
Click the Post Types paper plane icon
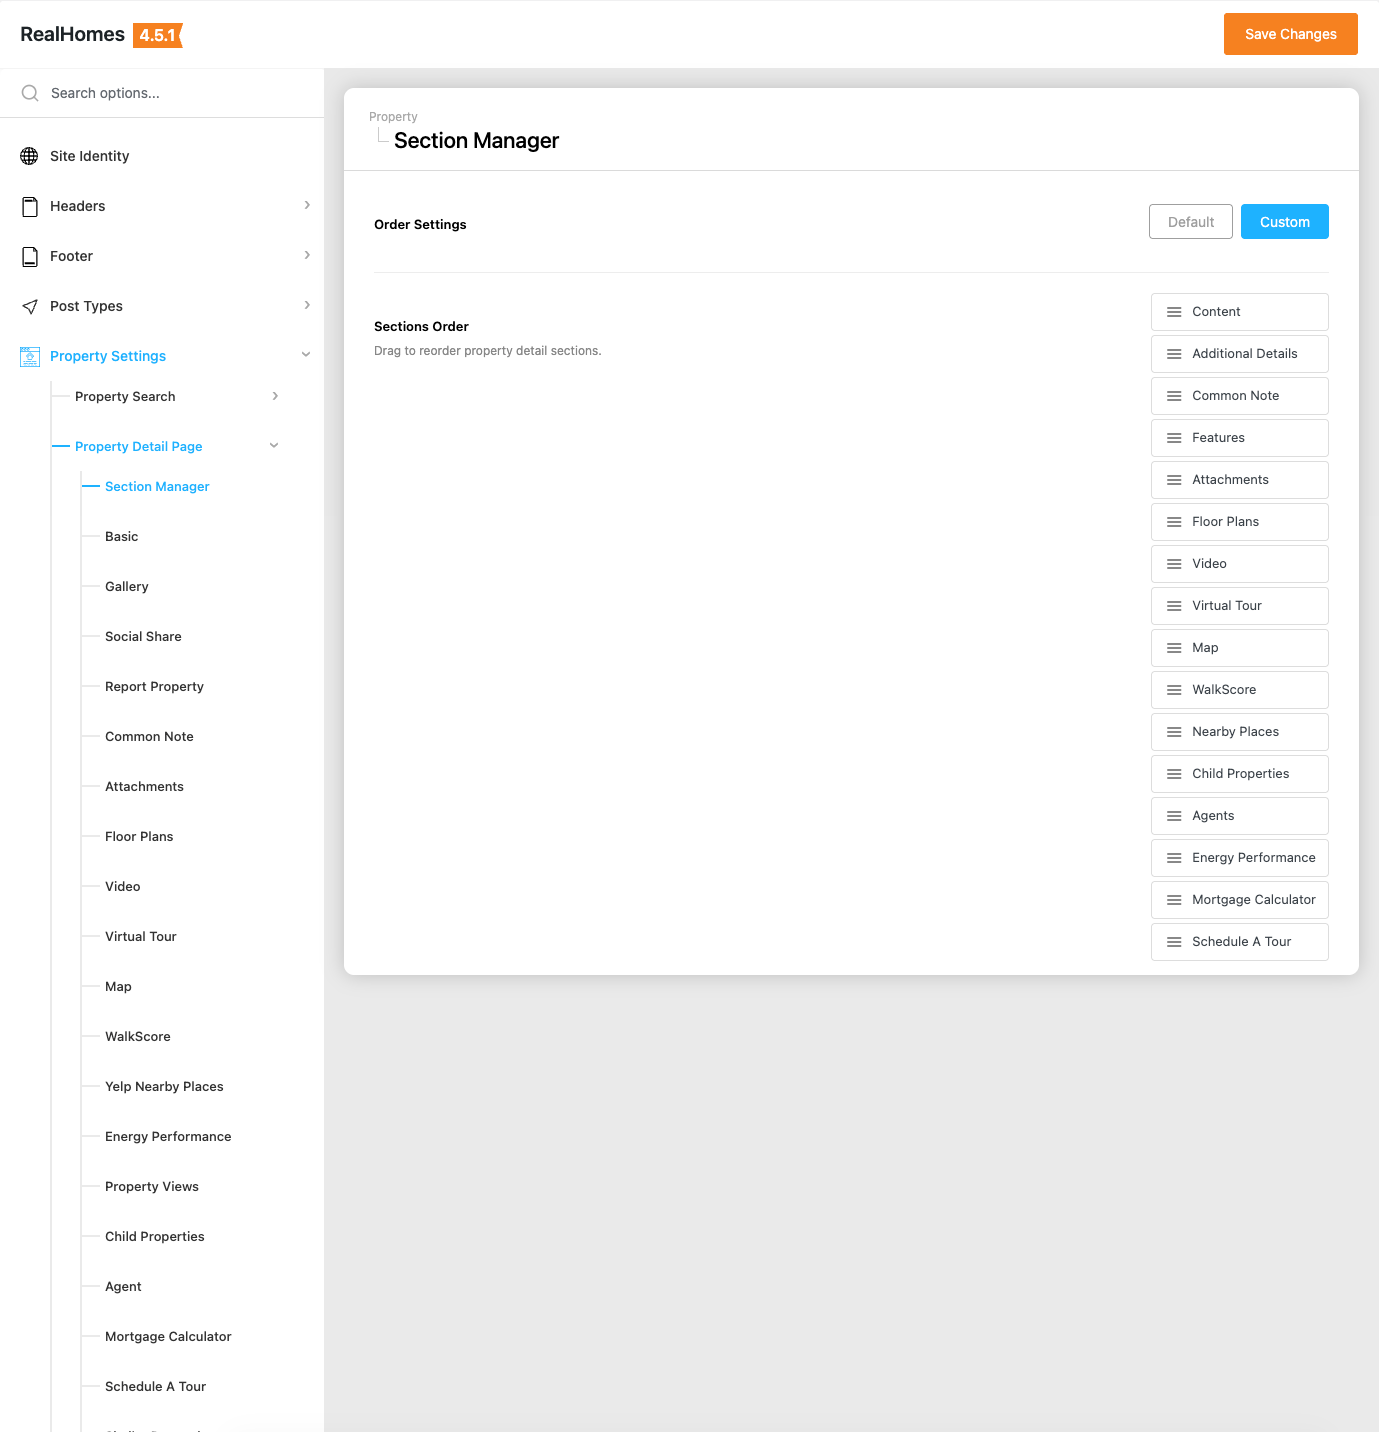coord(30,306)
